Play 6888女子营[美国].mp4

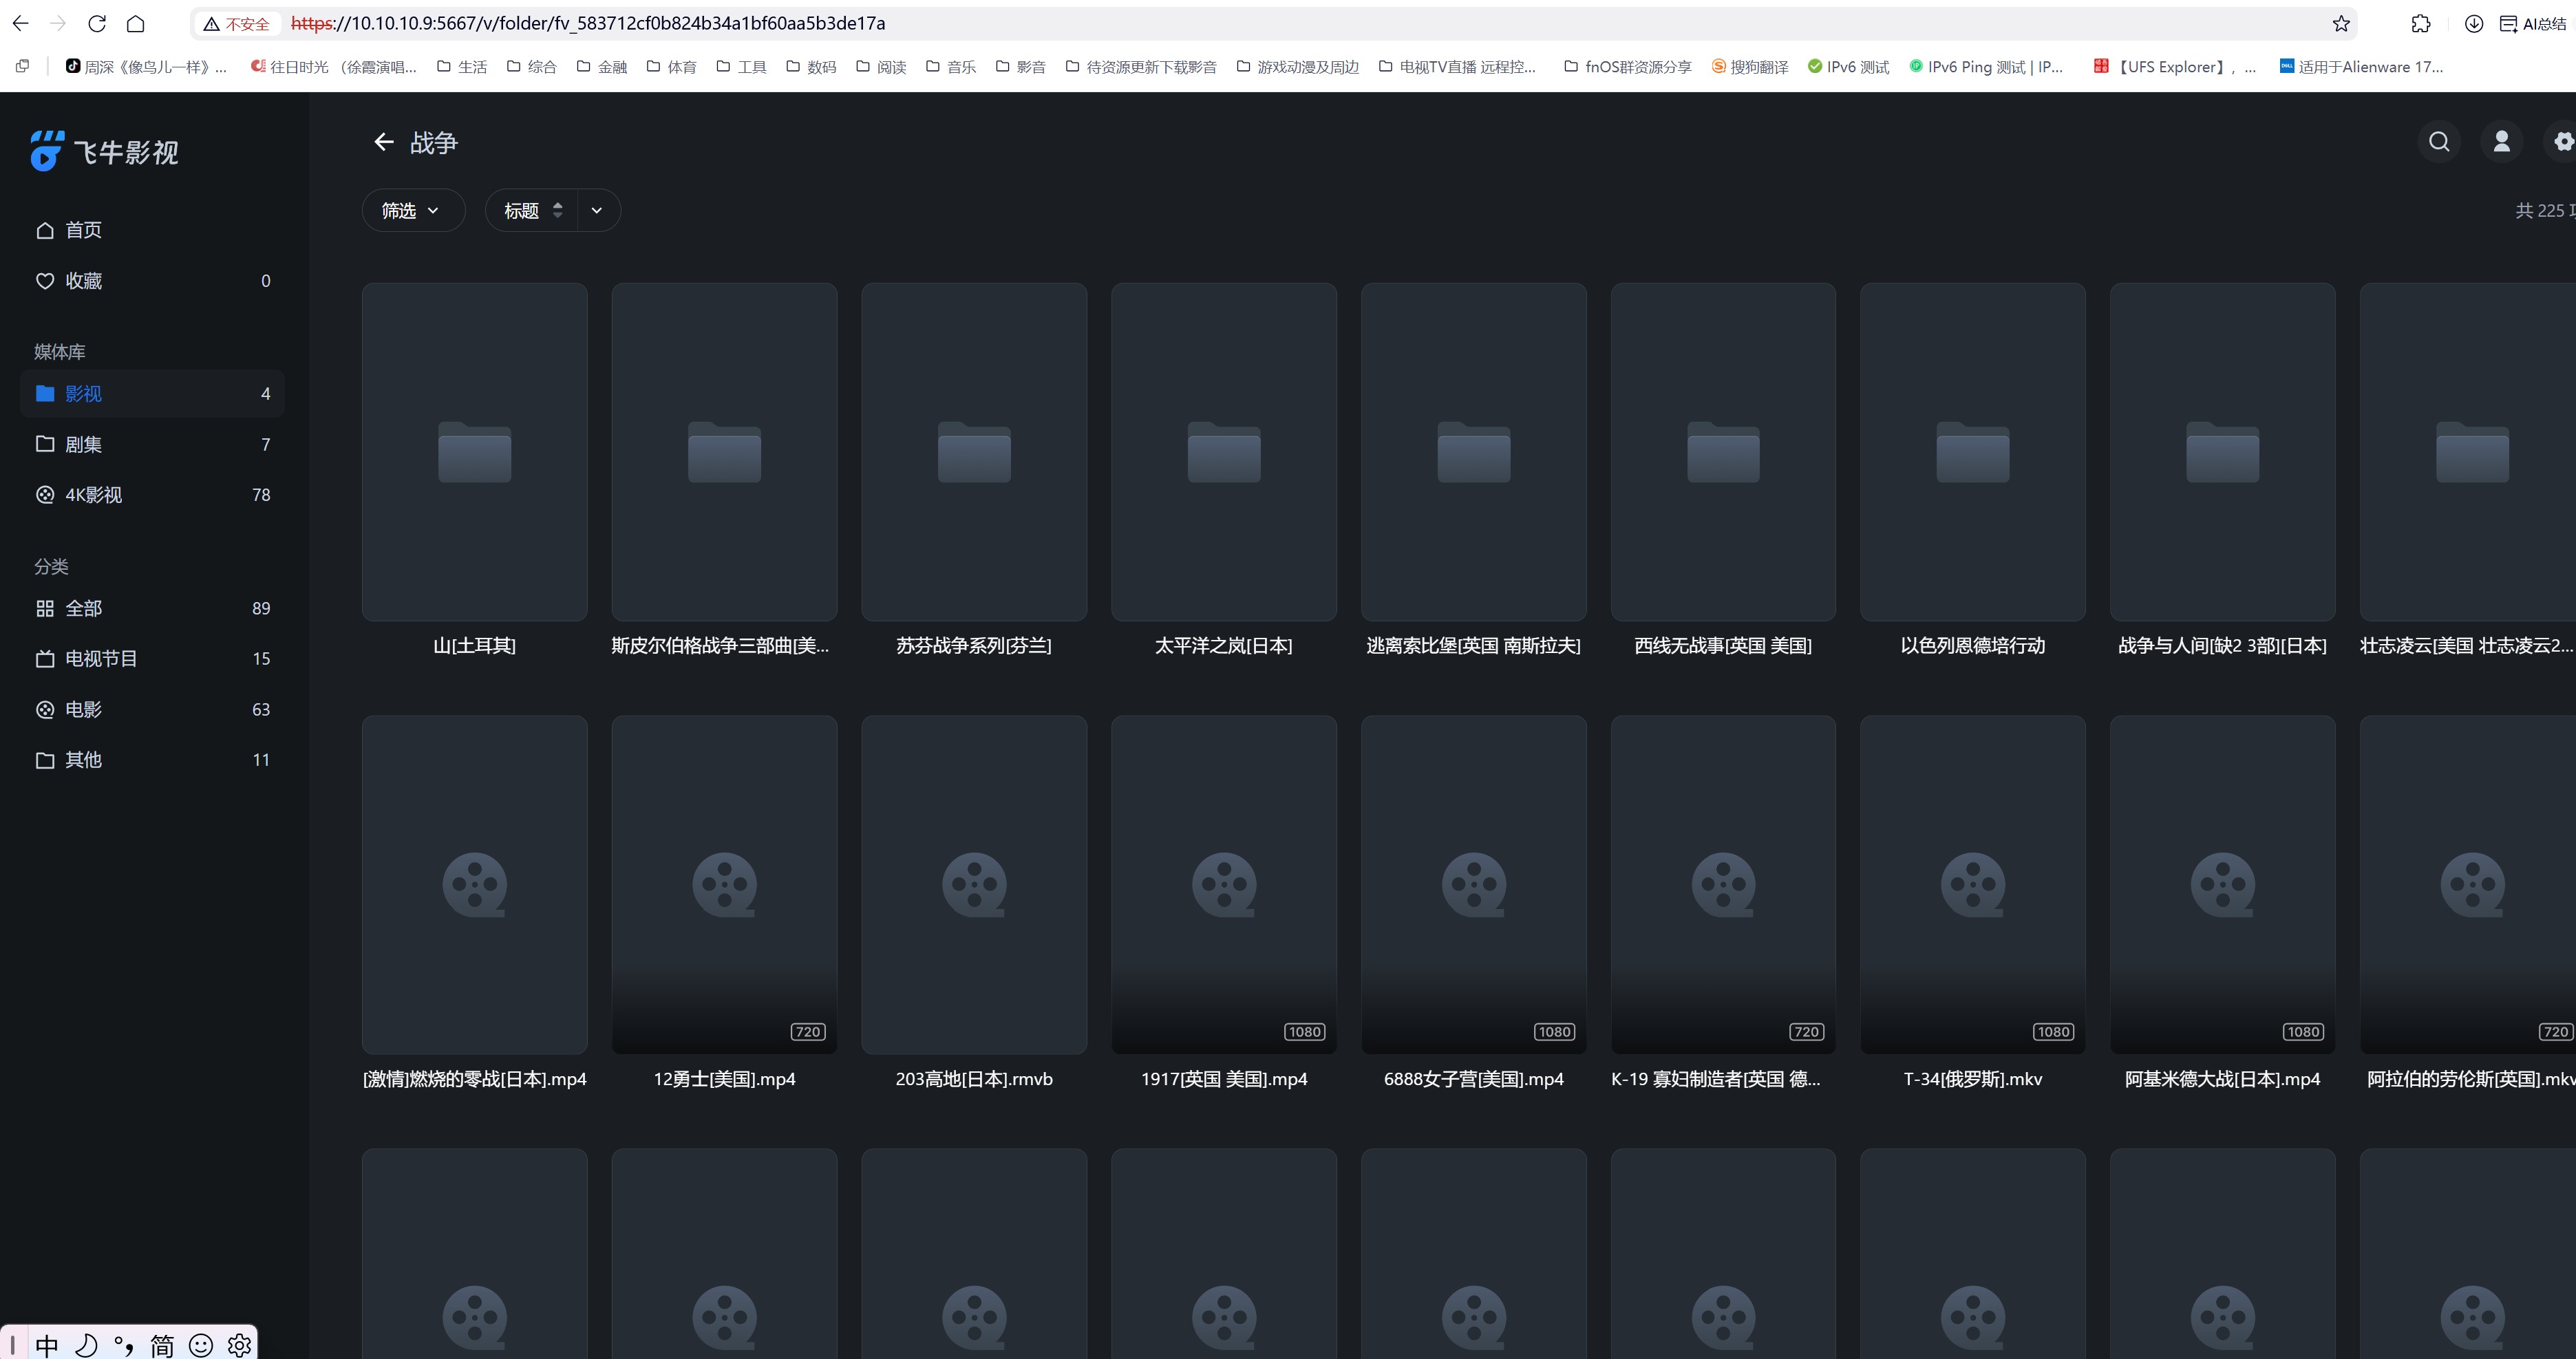tap(1474, 885)
